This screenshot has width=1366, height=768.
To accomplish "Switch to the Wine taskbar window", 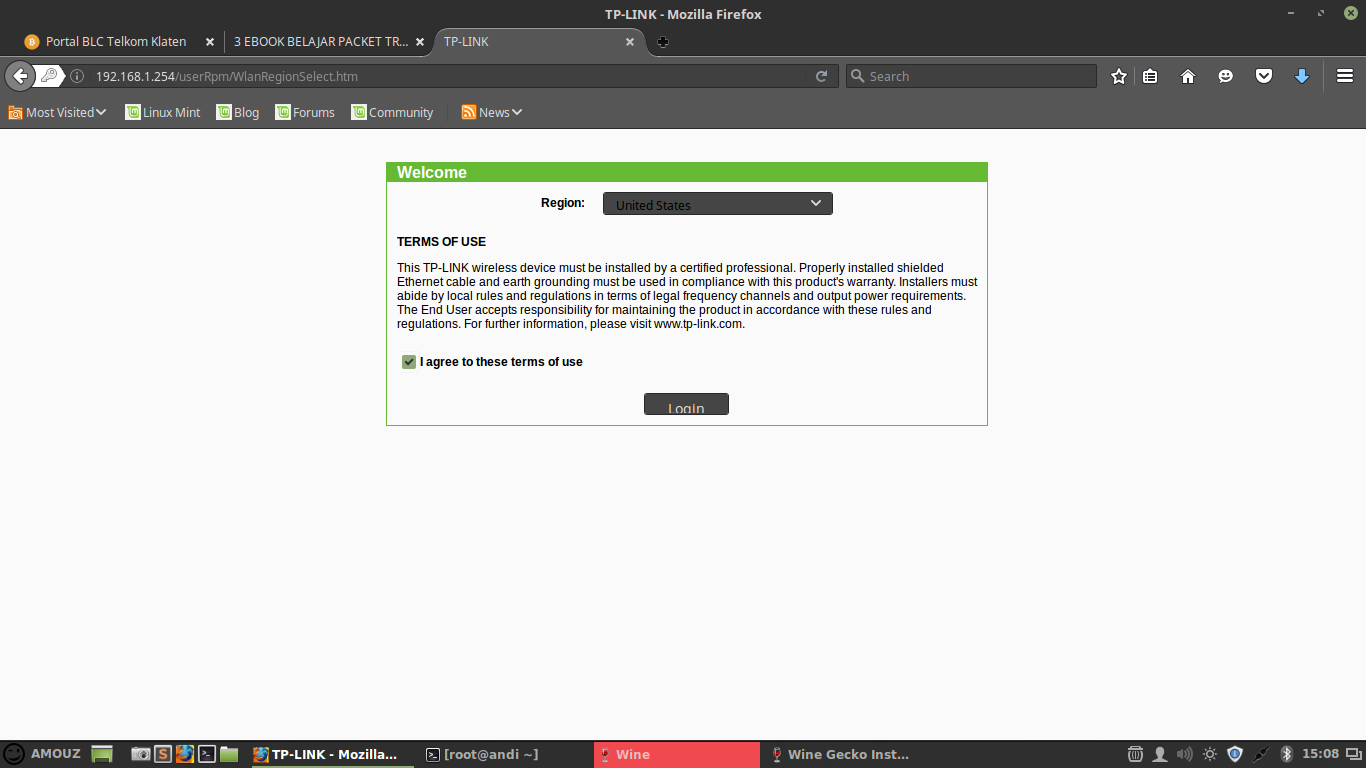I will pyautogui.click(x=676, y=754).
